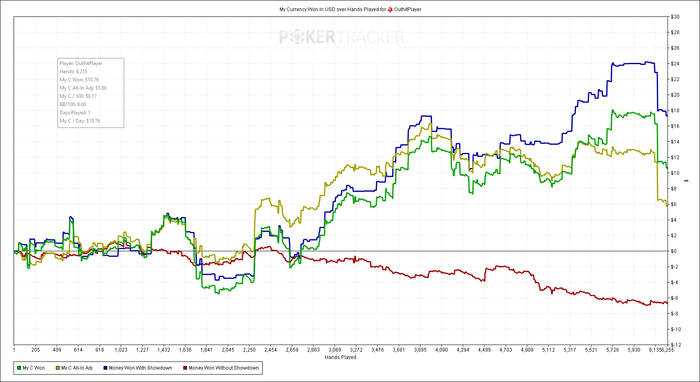The height and width of the screenshot is (382, 700).
Task: Click the chart title 'My Currency Won in USD'
Action: 306,9
